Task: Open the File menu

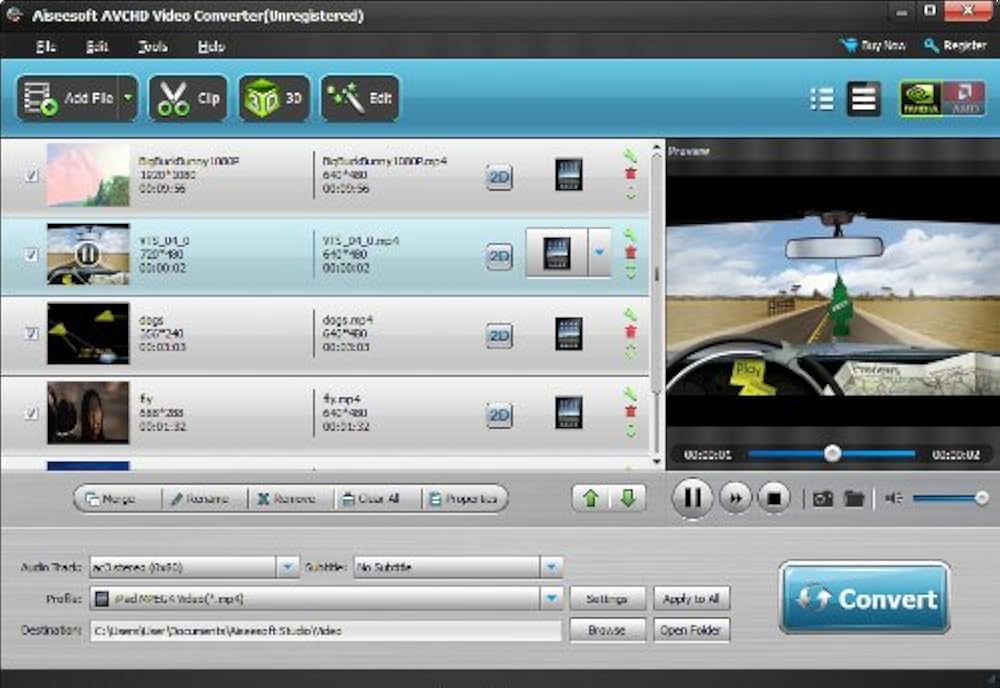Action: [46, 46]
